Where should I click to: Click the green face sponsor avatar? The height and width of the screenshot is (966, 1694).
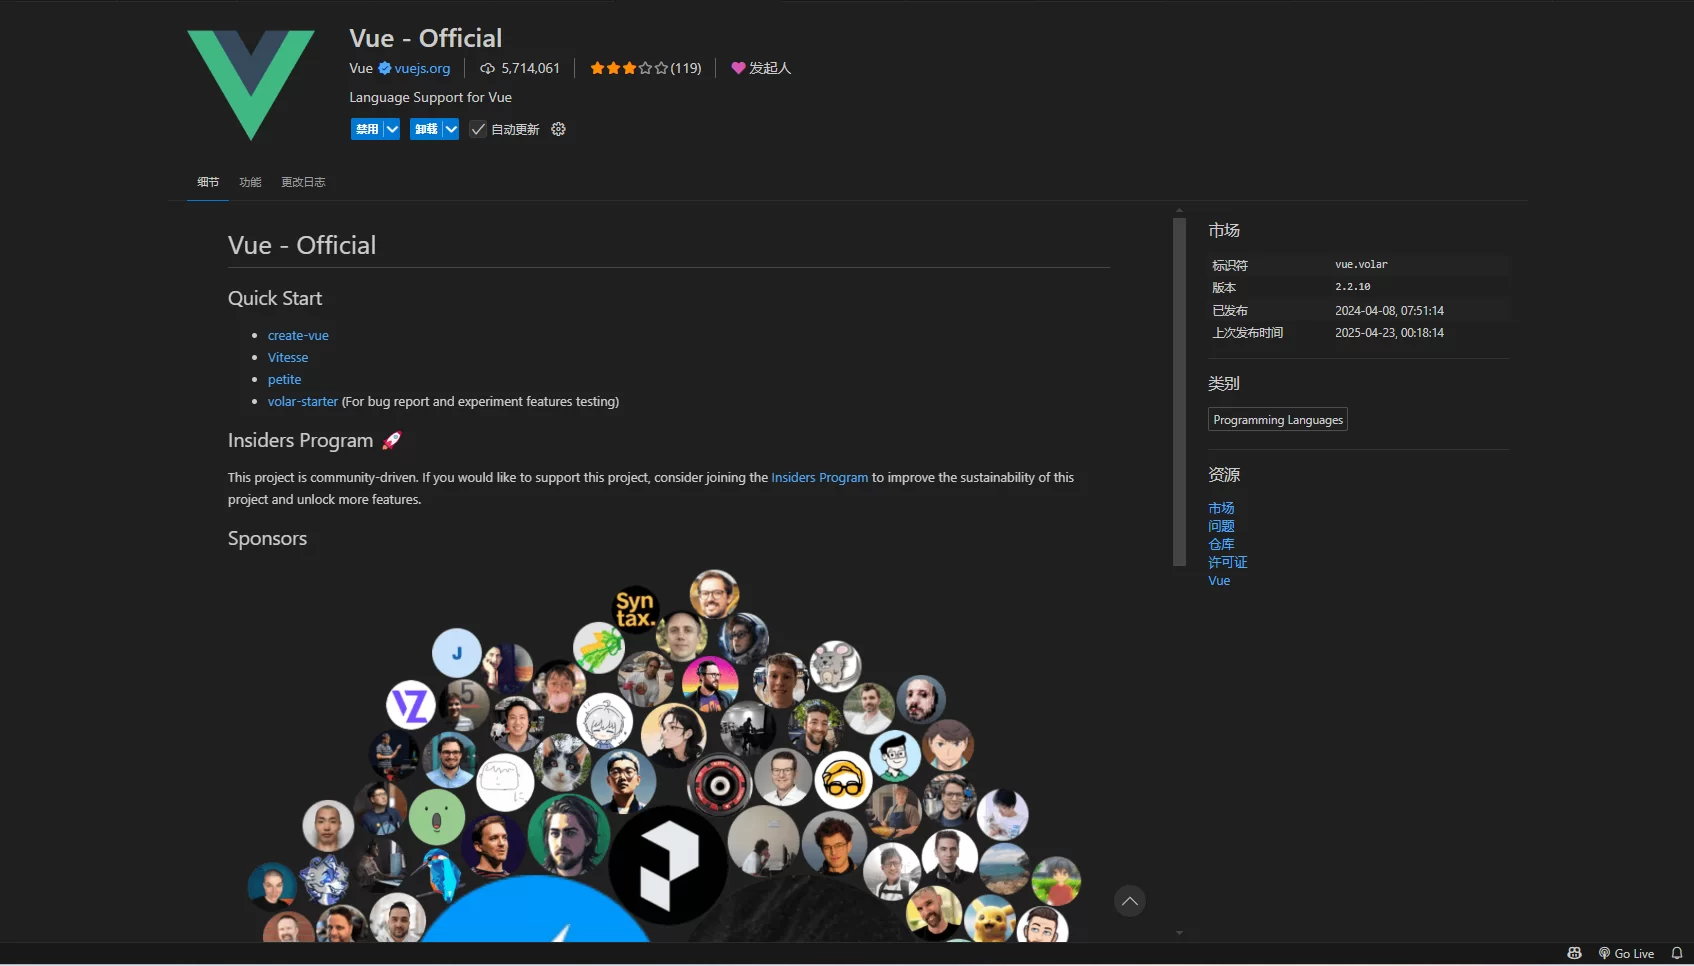[x=437, y=817]
